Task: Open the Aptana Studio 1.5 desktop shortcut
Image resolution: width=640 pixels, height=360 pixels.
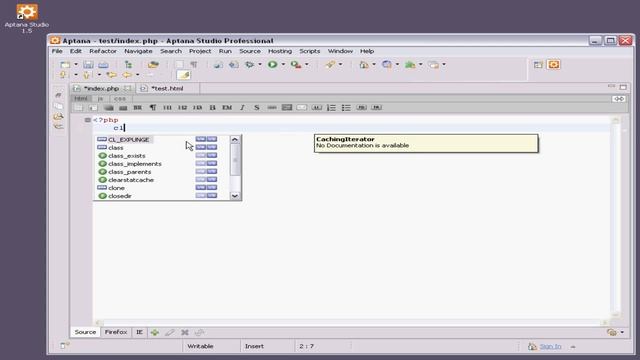Action: pyautogui.click(x=27, y=18)
